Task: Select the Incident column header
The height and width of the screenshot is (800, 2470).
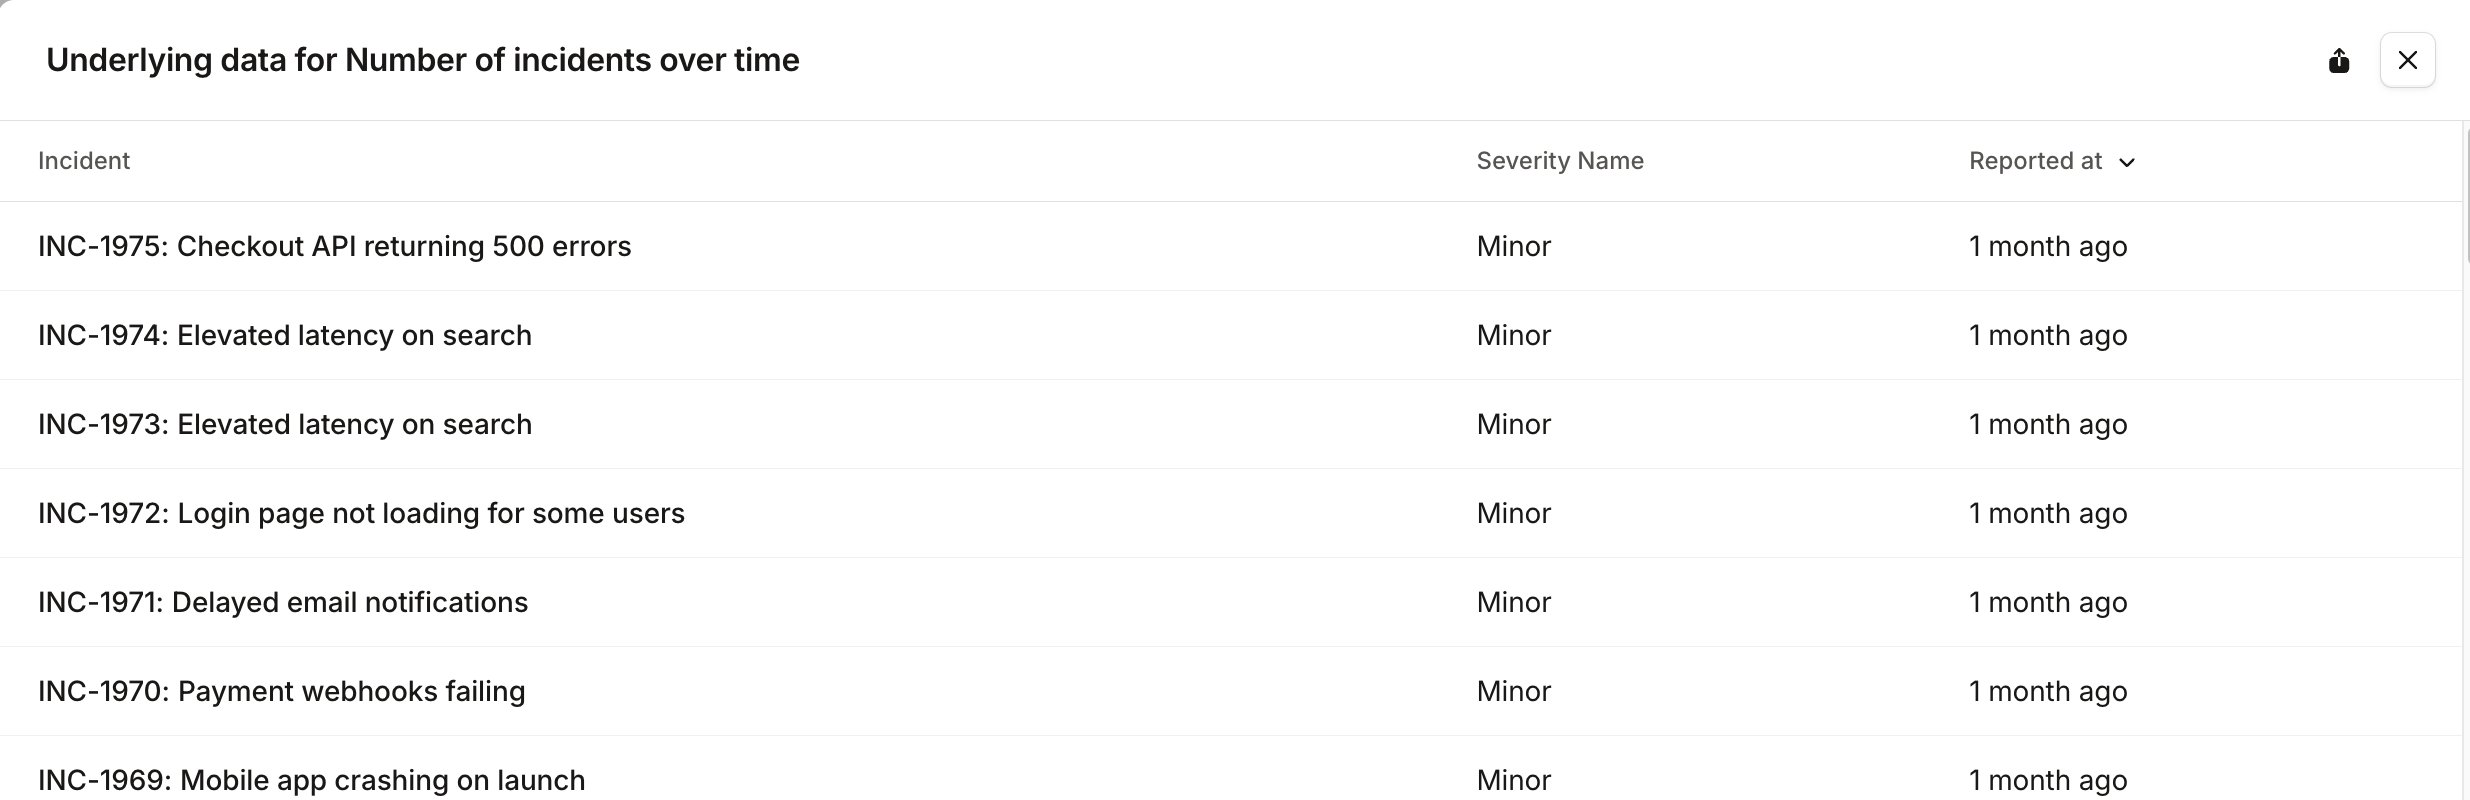Action: (84, 161)
